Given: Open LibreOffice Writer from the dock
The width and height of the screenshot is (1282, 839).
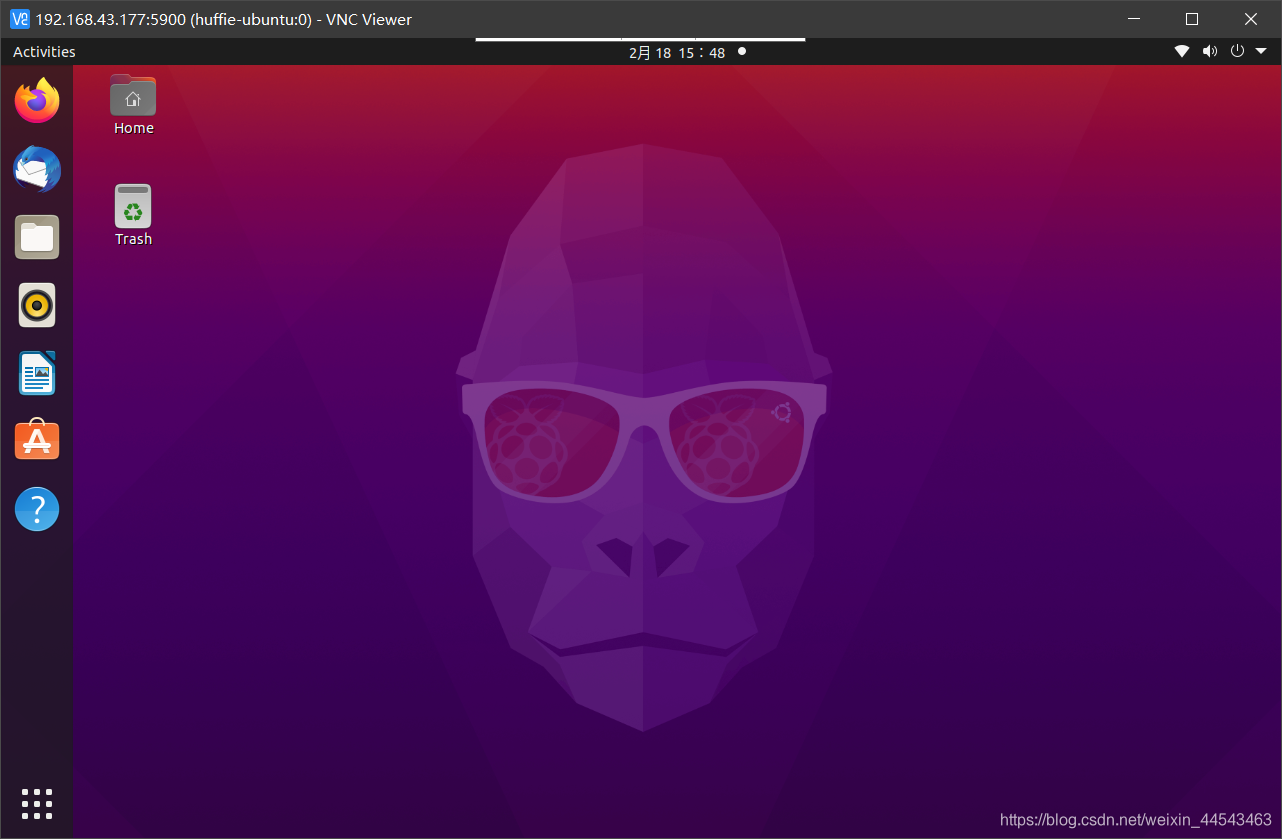Looking at the screenshot, I should [37, 373].
